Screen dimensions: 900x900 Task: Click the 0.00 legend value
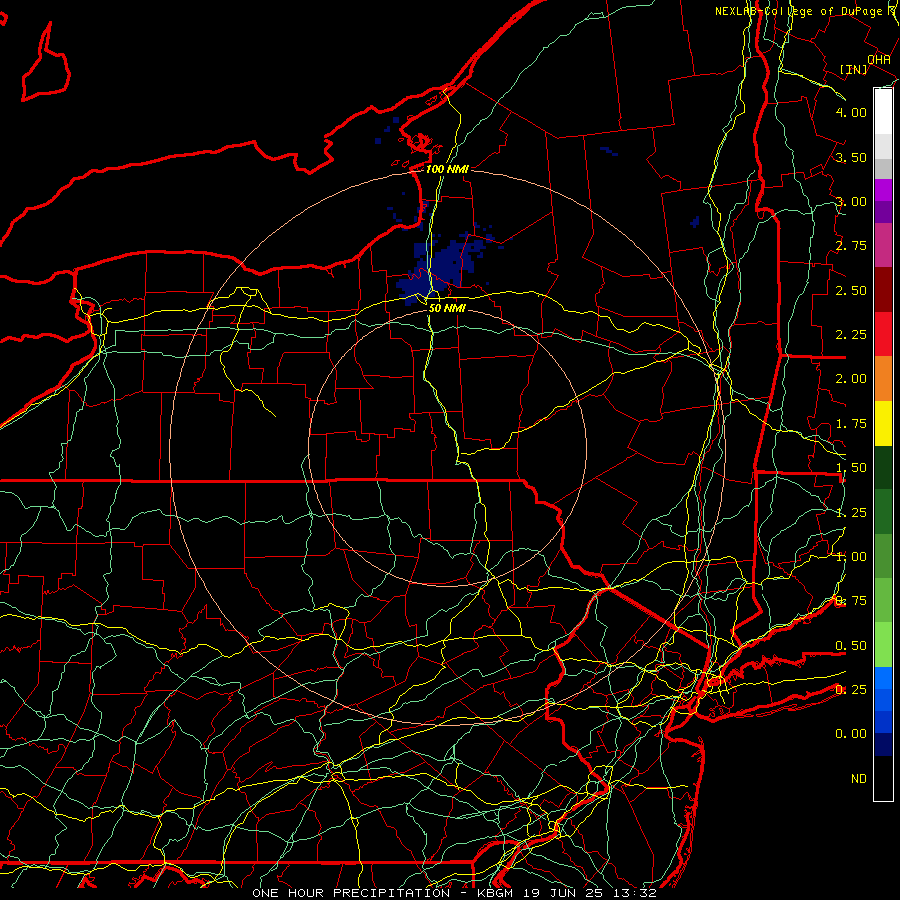851,734
